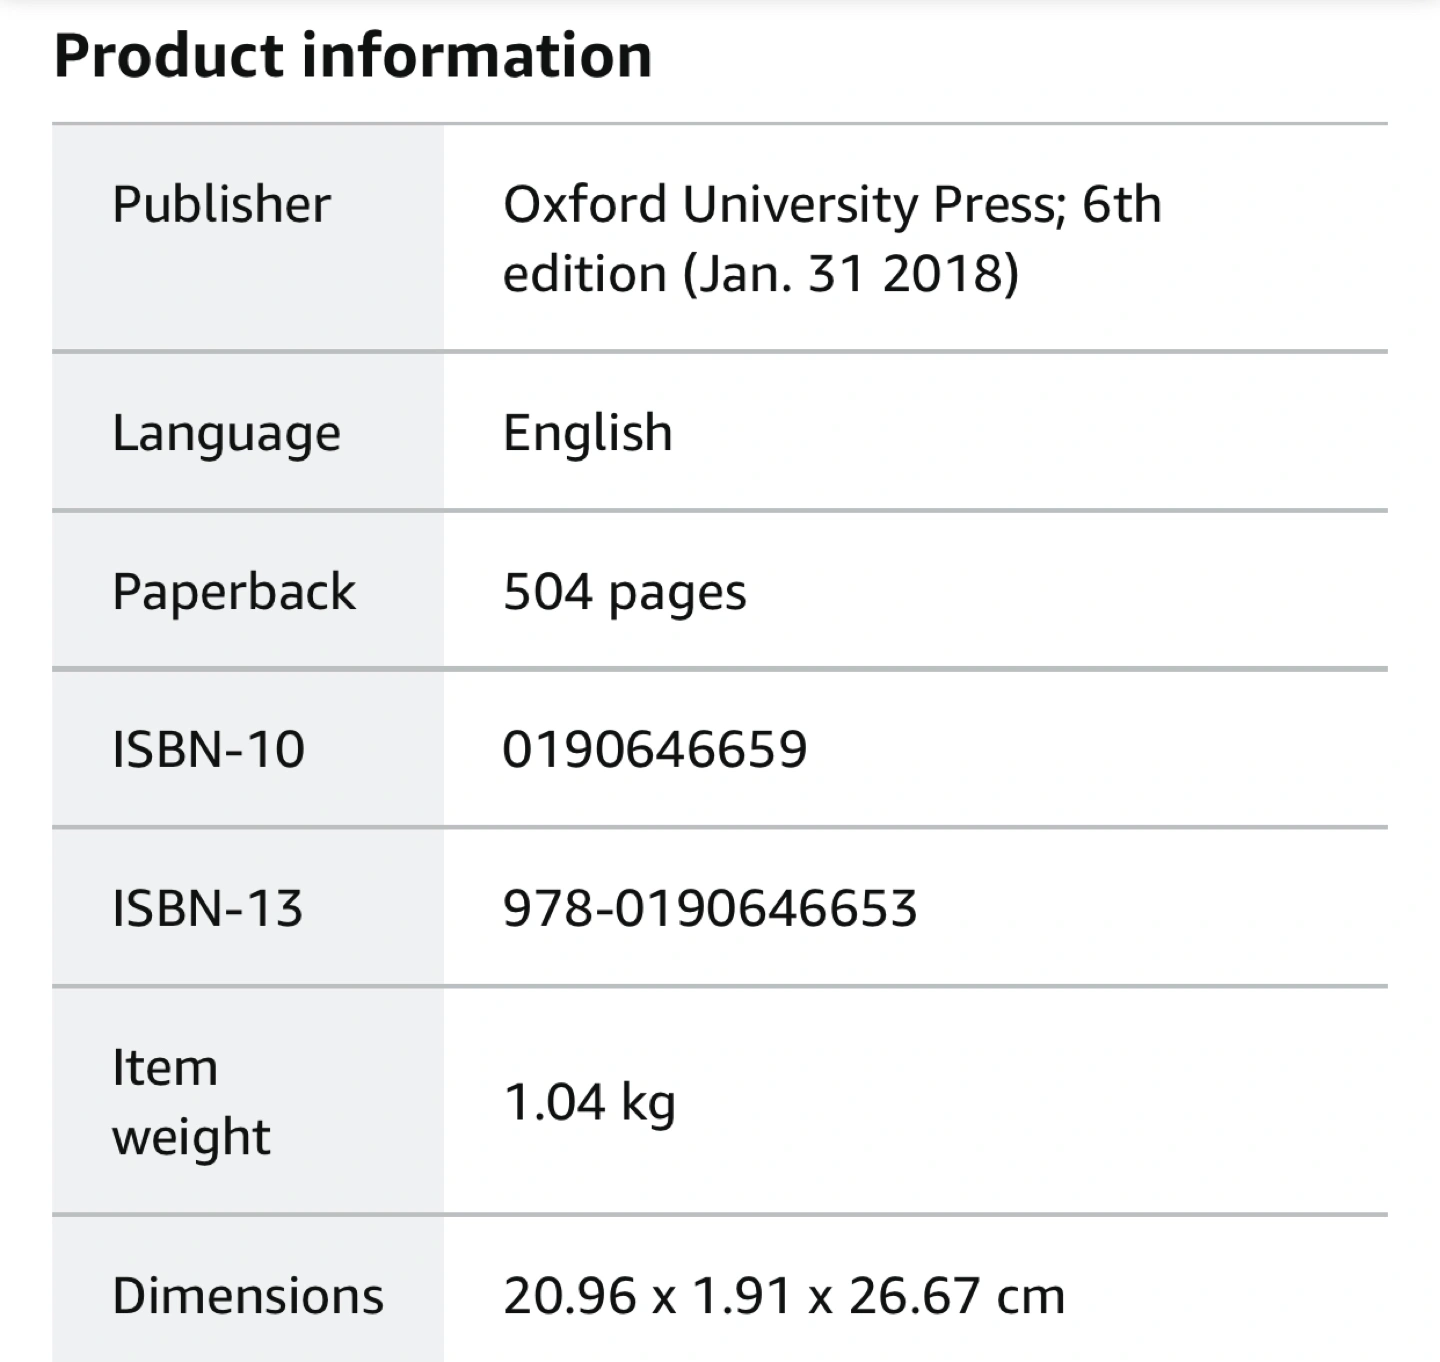The height and width of the screenshot is (1362, 1440).
Task: Click the Product information heading
Action: tap(352, 55)
